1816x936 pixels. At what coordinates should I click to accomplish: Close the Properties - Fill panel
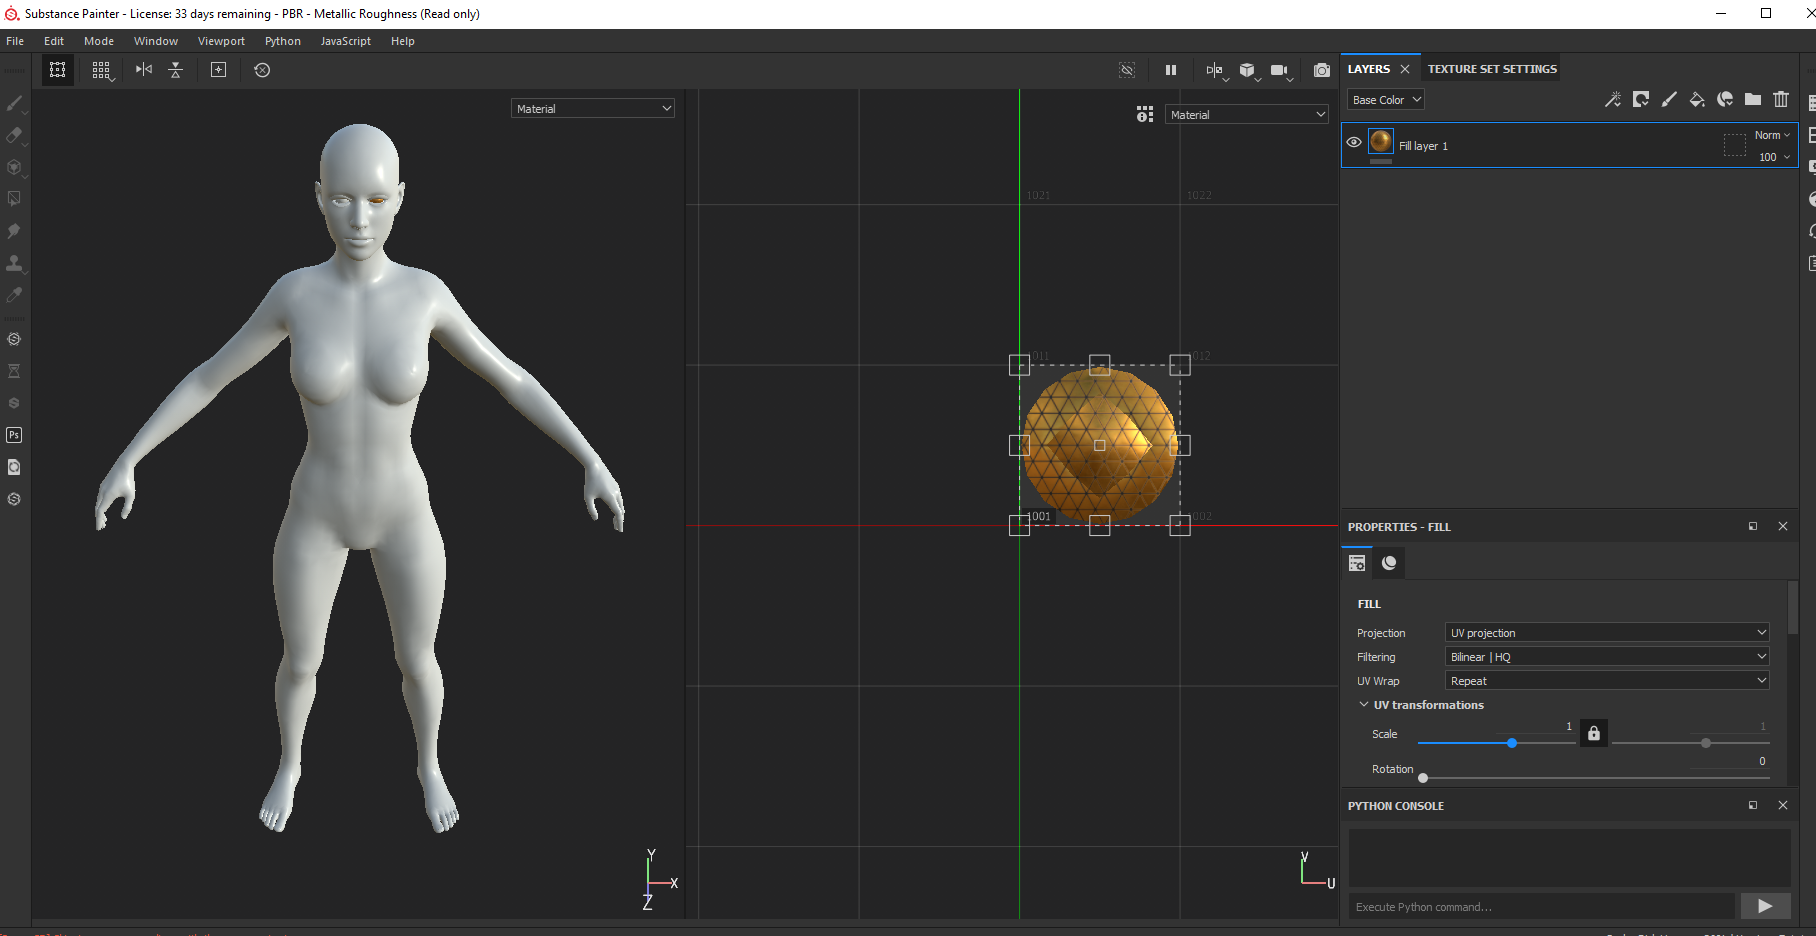tap(1782, 526)
